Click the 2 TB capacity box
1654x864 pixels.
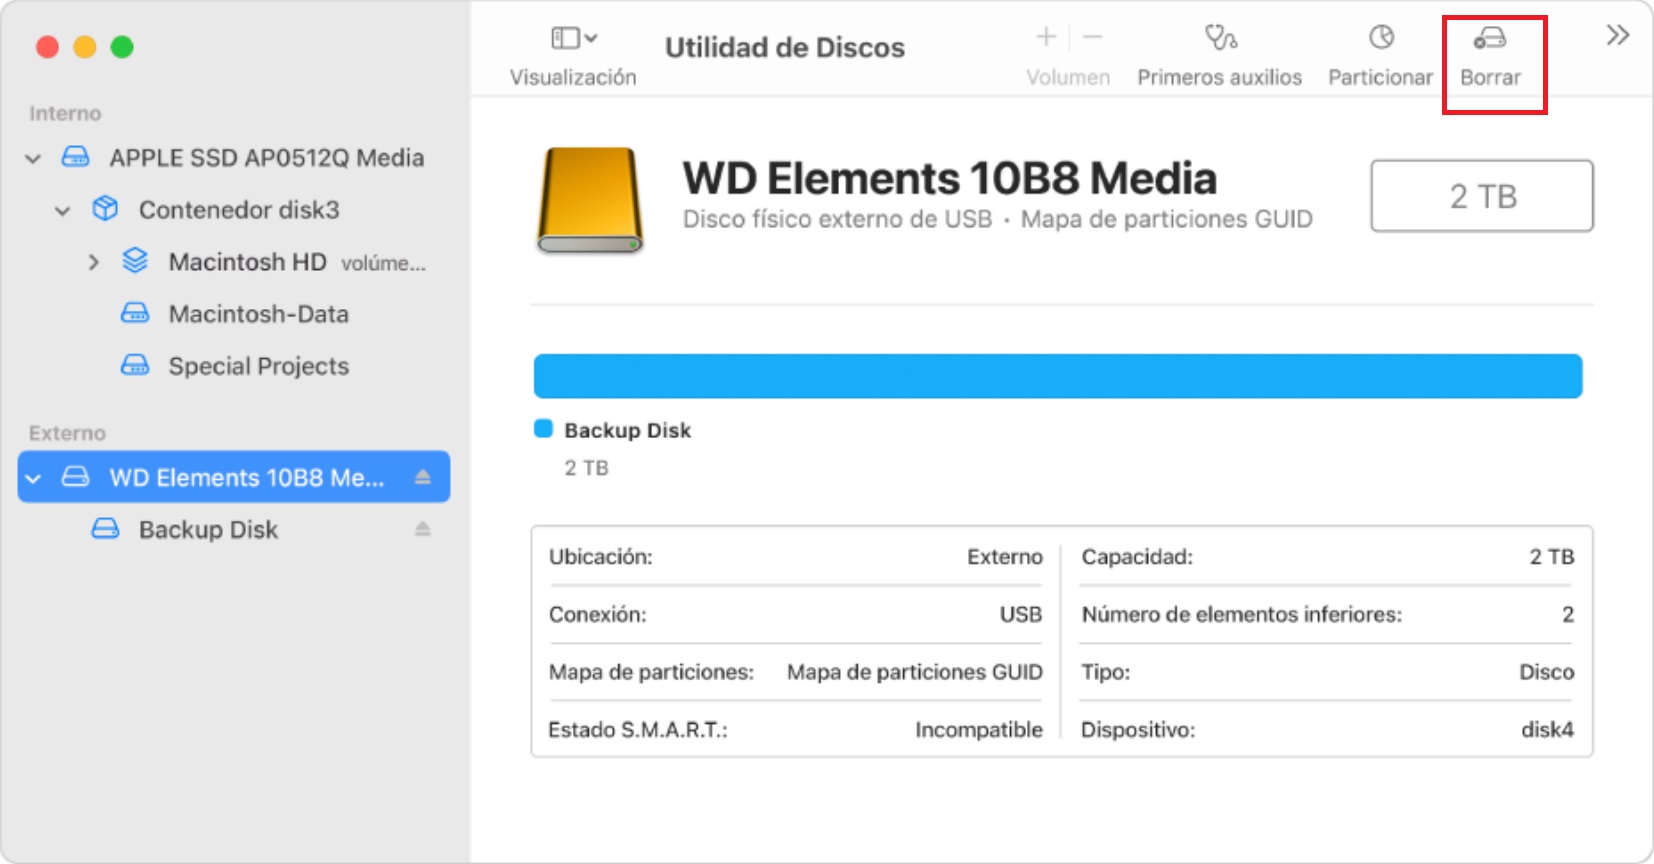[1481, 196]
